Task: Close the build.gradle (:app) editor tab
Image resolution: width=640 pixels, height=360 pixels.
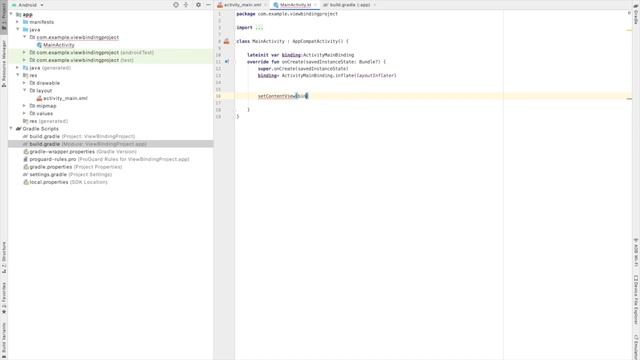Action: pyautogui.click(x=375, y=5)
